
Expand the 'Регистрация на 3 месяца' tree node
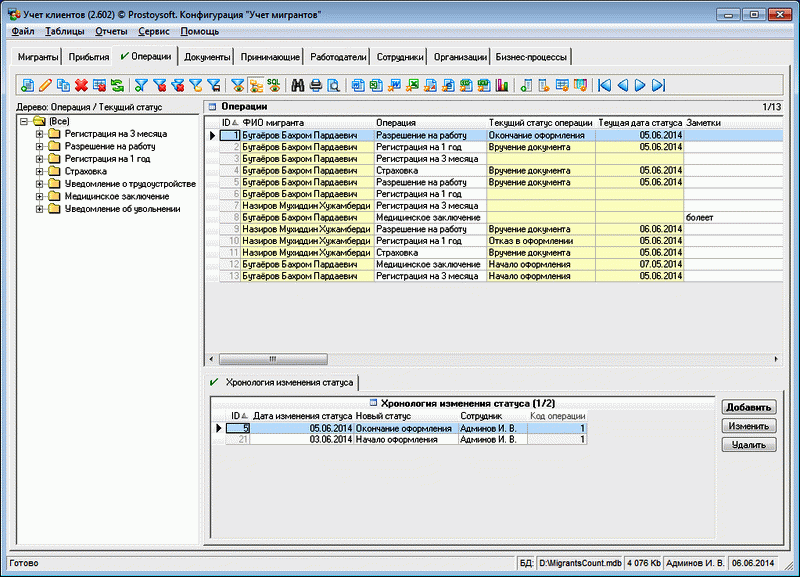click(39, 133)
